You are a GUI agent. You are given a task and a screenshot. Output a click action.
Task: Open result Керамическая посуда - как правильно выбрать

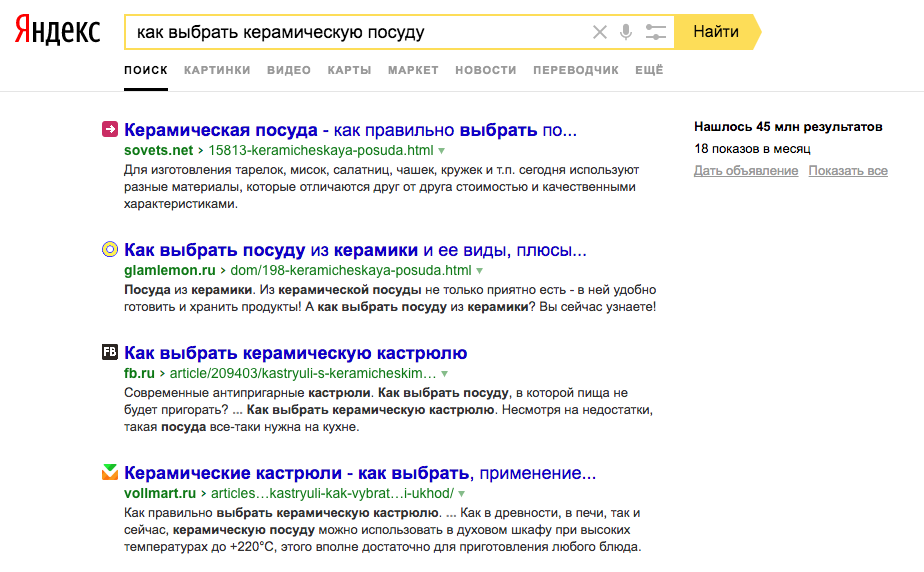pos(350,130)
